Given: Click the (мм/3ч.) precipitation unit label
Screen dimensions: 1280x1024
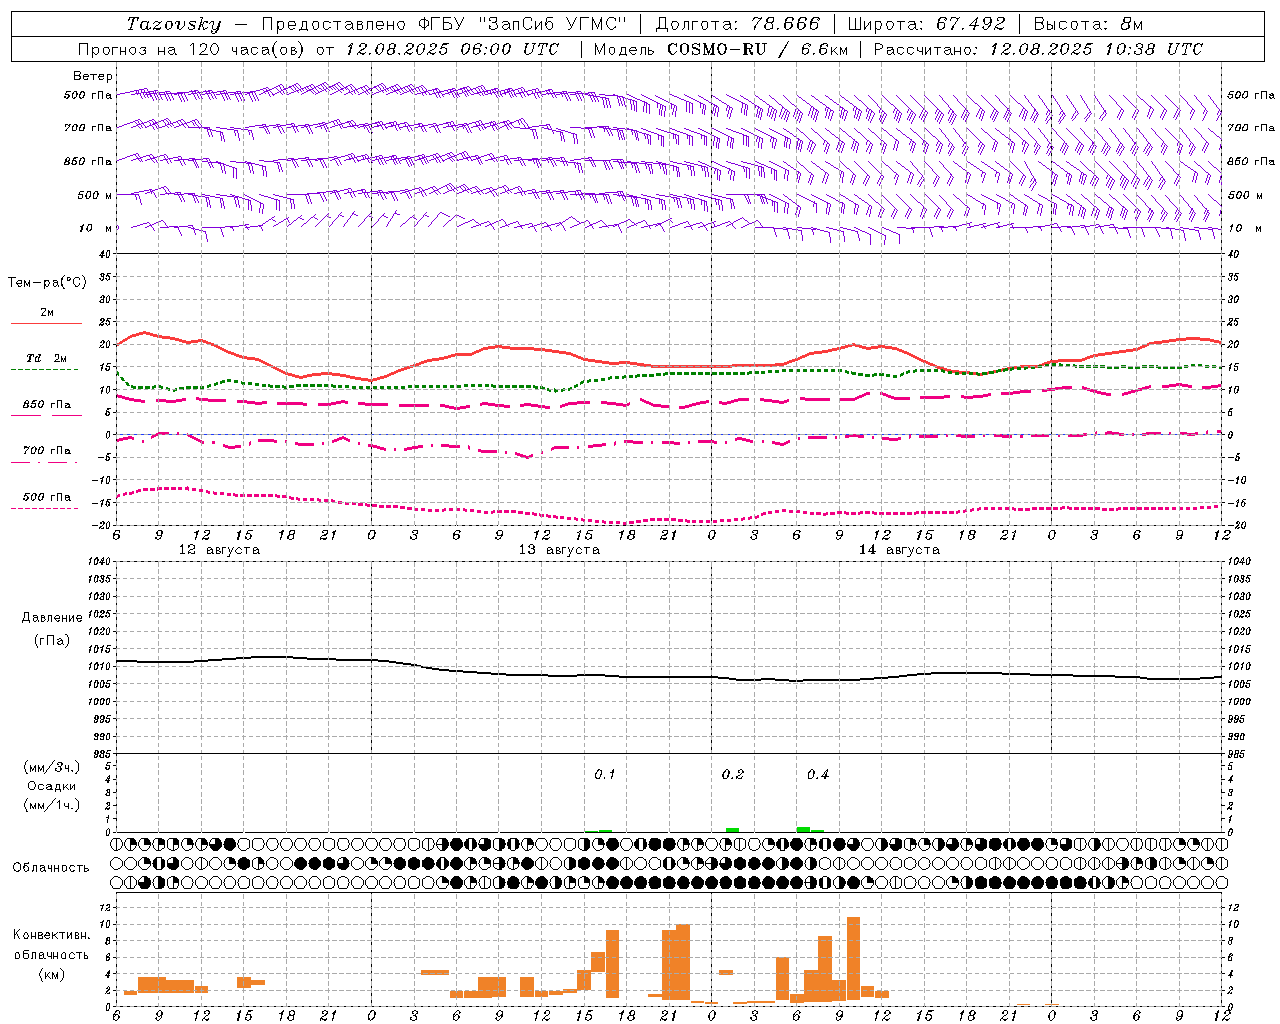Looking at the screenshot, I should pyautogui.click(x=52, y=767).
